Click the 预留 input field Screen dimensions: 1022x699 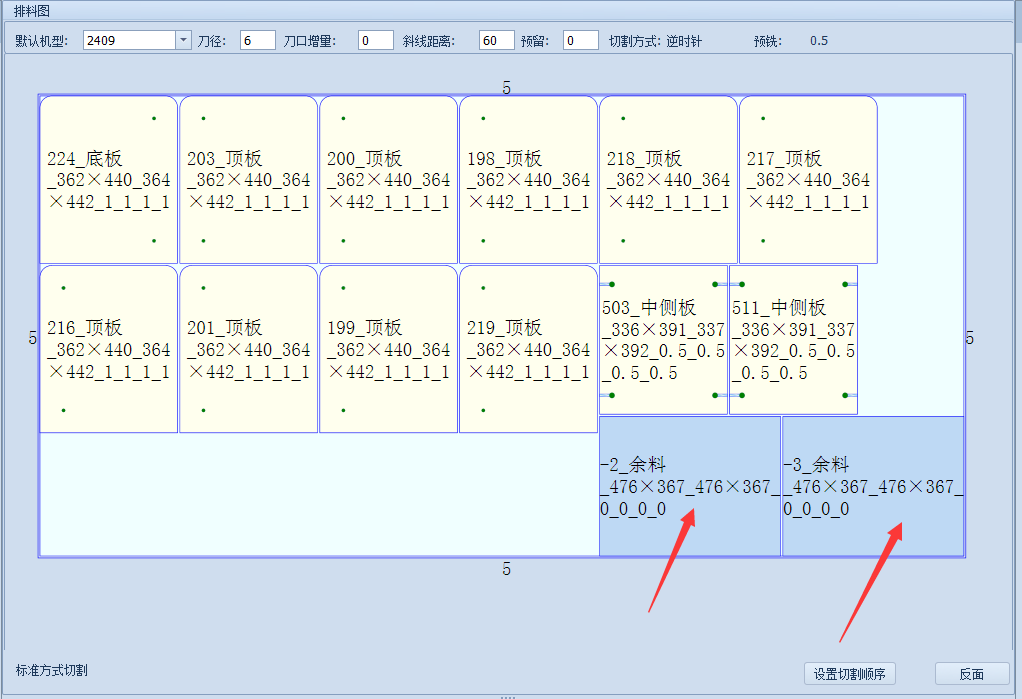[580, 41]
